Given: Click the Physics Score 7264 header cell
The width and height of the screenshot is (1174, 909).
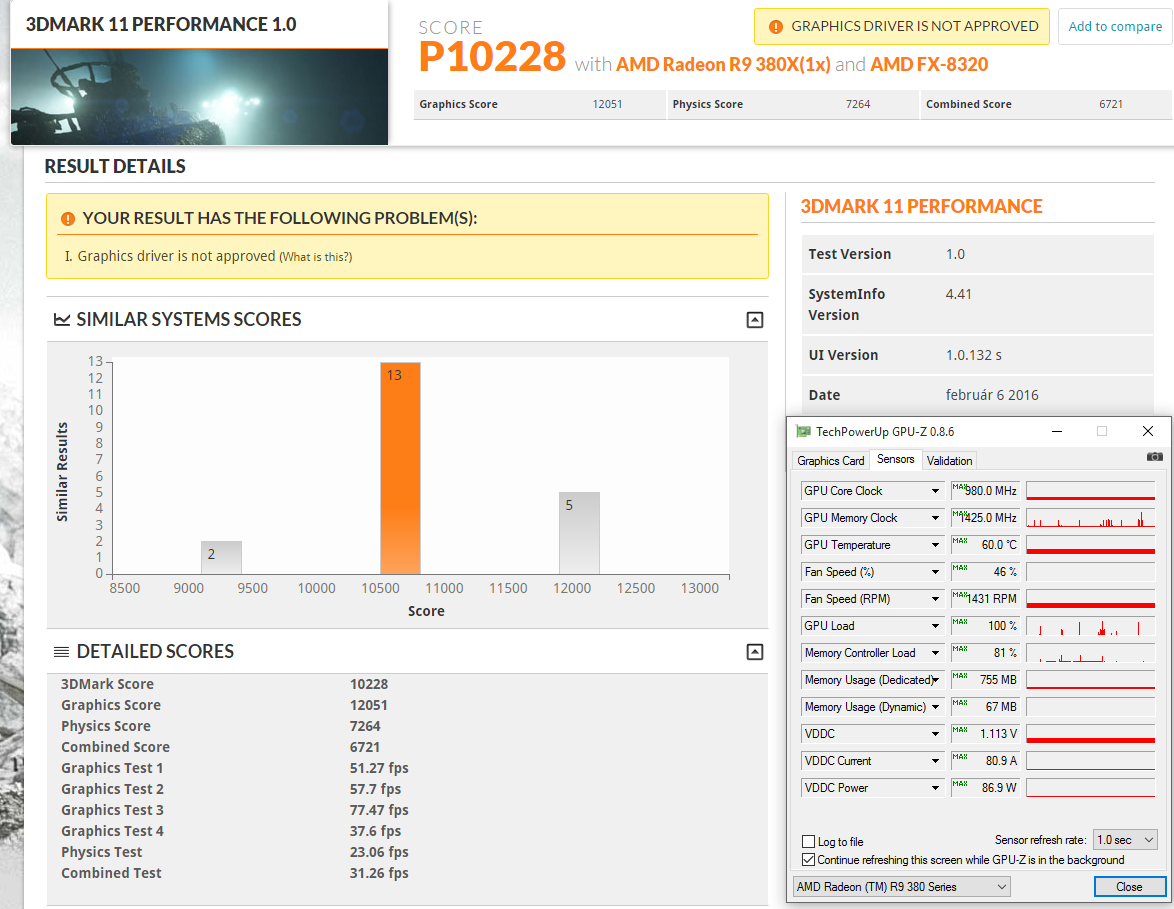Looking at the screenshot, I should coord(793,104).
